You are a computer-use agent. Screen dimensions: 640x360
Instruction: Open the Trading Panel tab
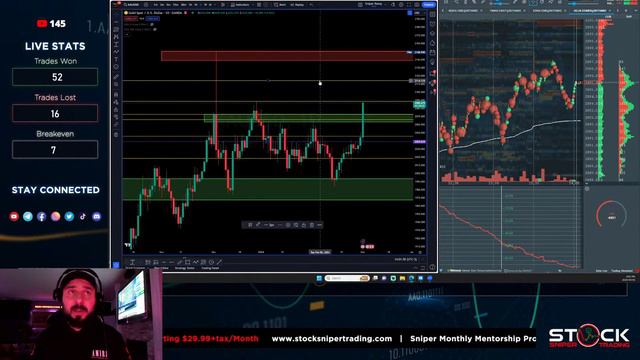(210, 268)
